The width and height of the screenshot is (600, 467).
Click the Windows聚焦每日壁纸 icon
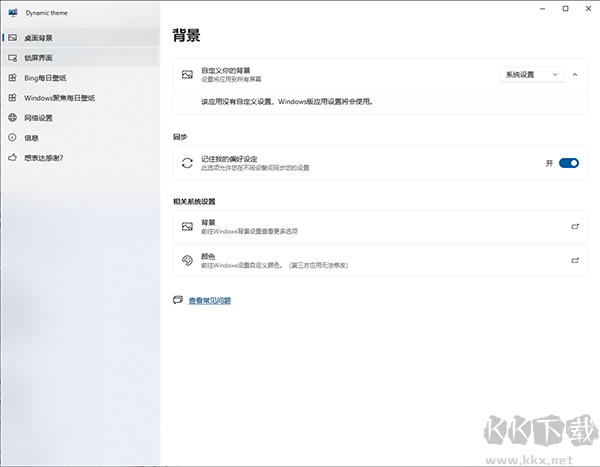point(13,98)
